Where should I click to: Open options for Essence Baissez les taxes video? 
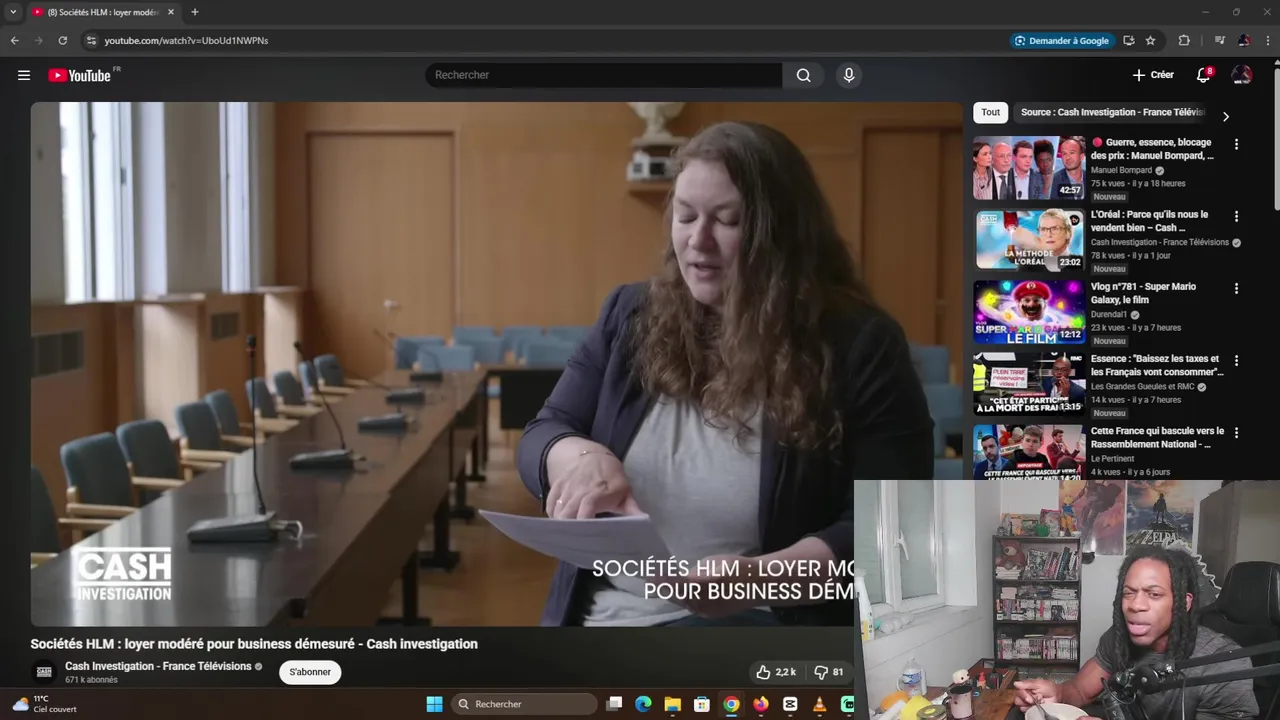(1236, 360)
